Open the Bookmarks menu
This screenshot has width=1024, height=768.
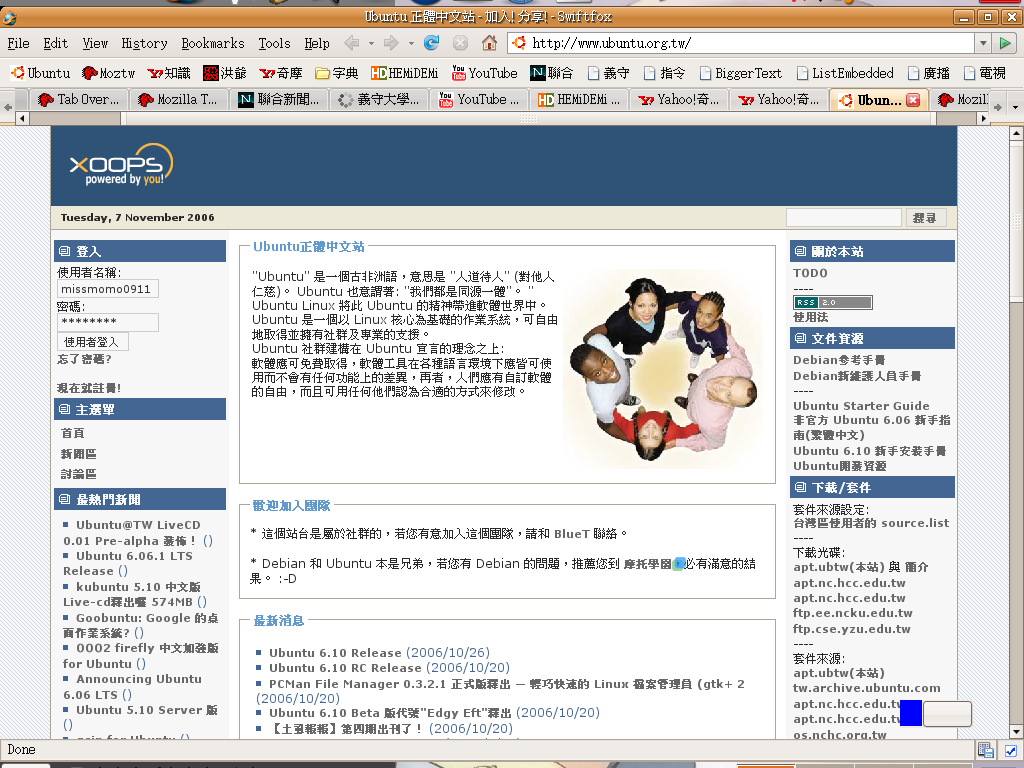coord(212,43)
